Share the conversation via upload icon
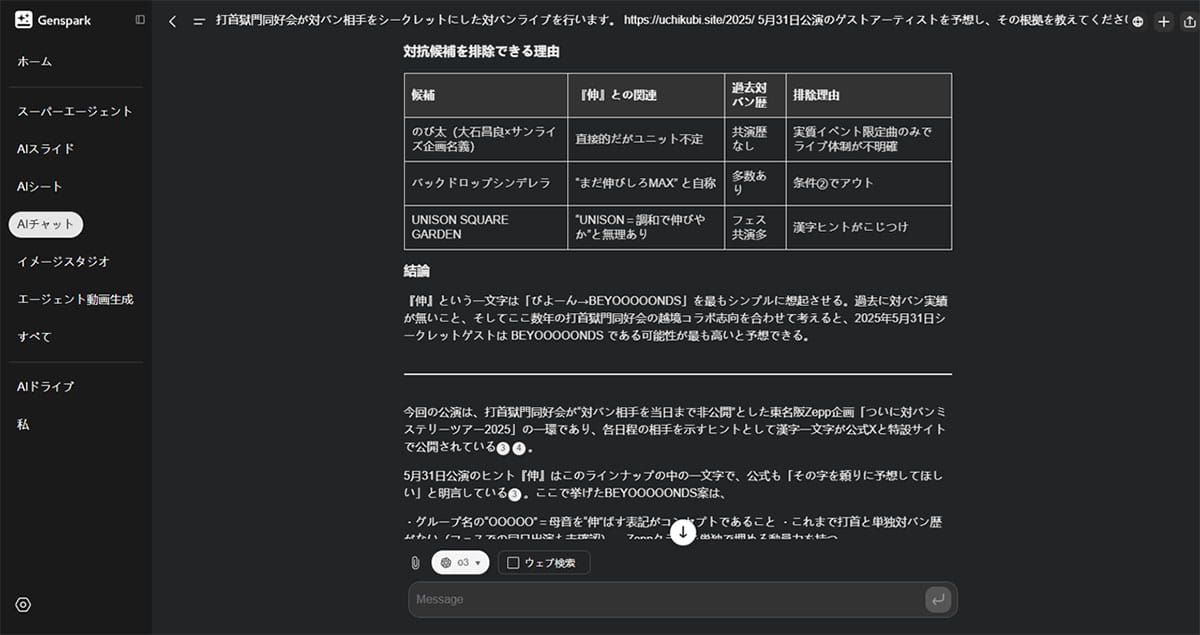The height and width of the screenshot is (635, 1200). (x=1189, y=21)
